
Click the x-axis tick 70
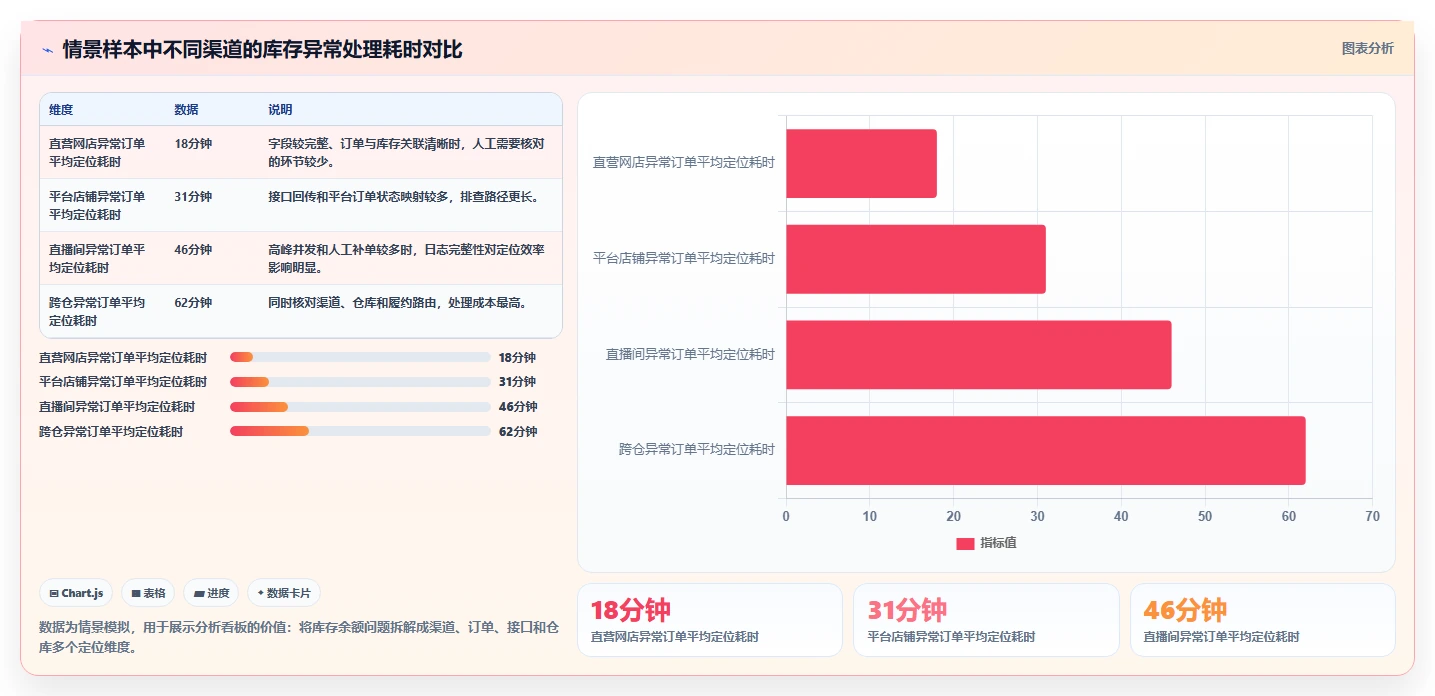click(x=1372, y=517)
